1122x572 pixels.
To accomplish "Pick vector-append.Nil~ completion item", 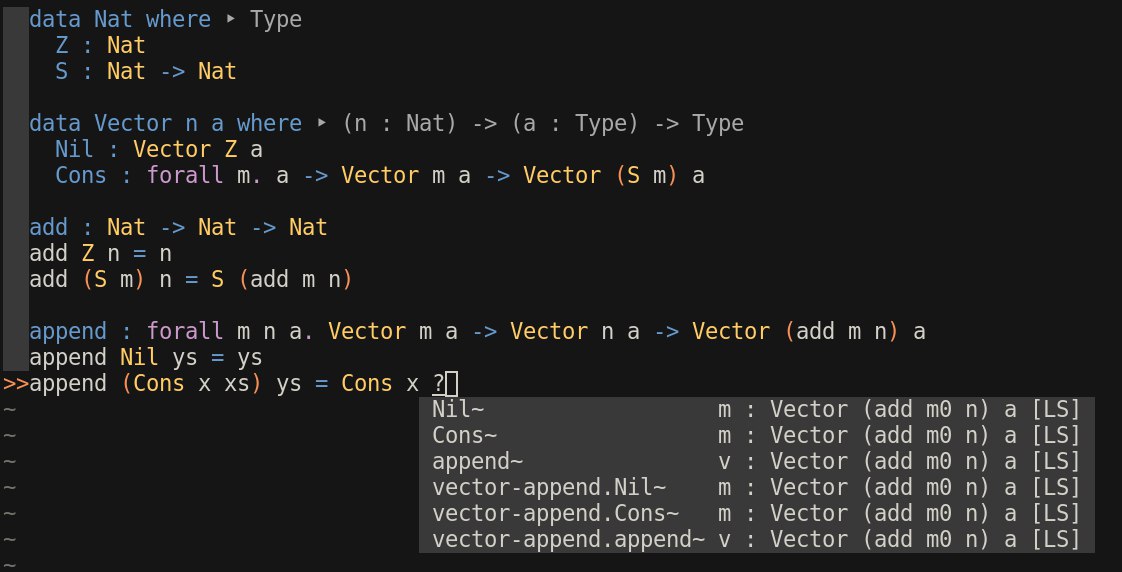I will tap(756, 488).
